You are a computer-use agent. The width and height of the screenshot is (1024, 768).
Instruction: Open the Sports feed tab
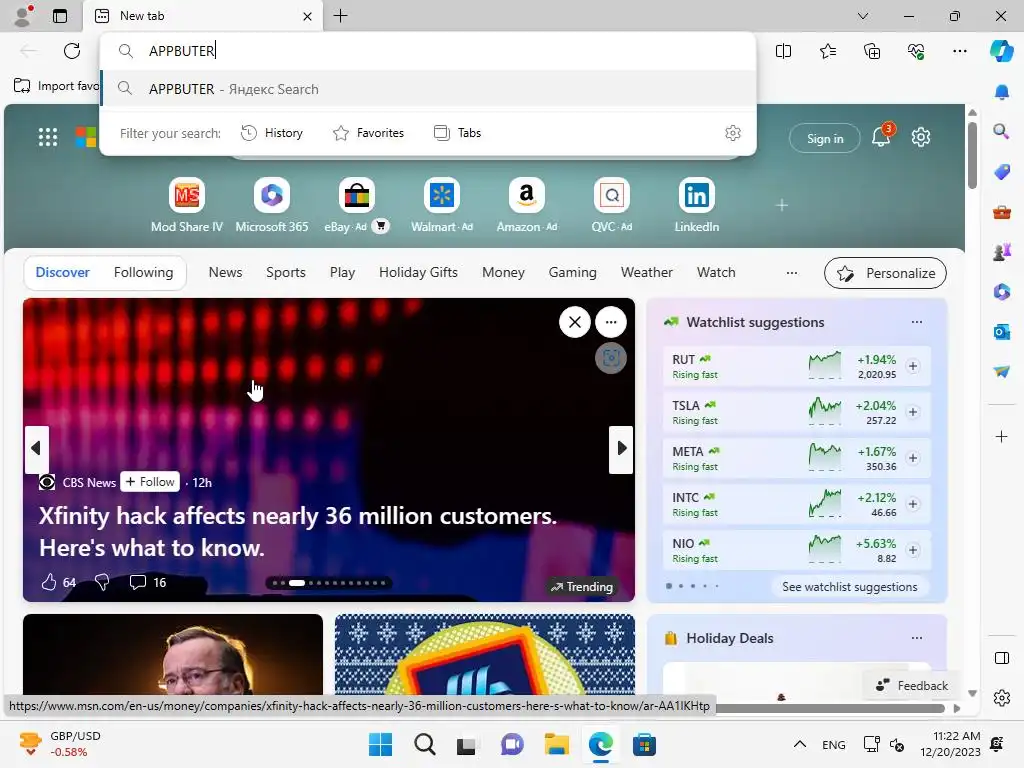[x=285, y=272]
